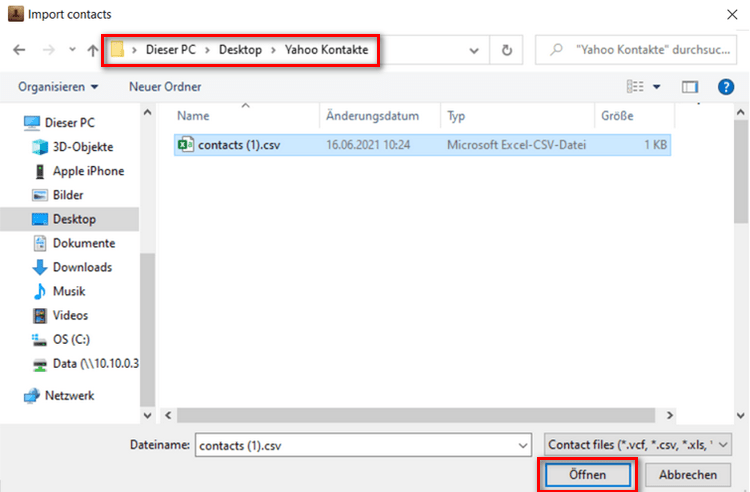The image size is (750, 492).
Task: Click the Yahoo Kontakte search field
Action: (636, 50)
